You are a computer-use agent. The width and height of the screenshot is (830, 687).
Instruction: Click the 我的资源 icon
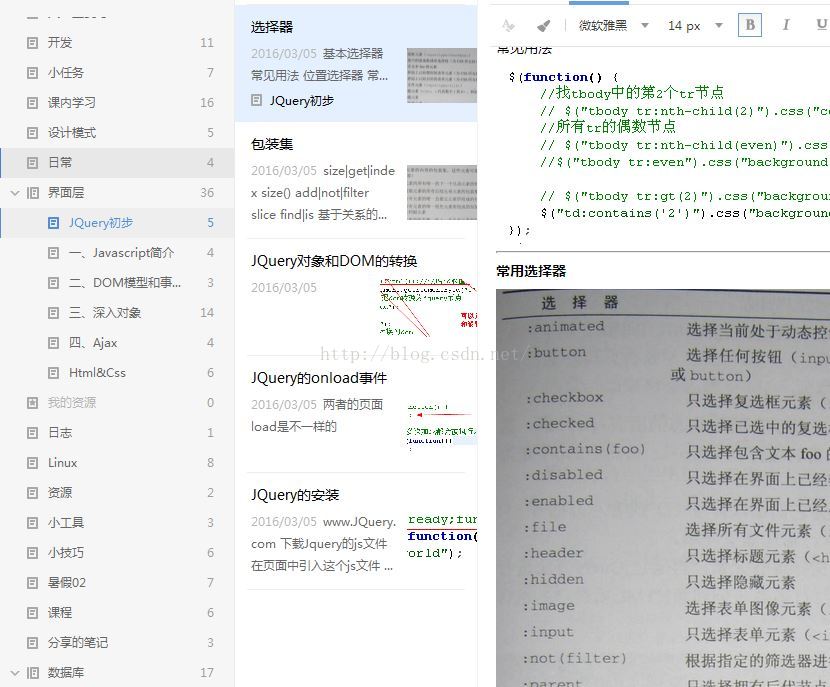click(x=32, y=403)
